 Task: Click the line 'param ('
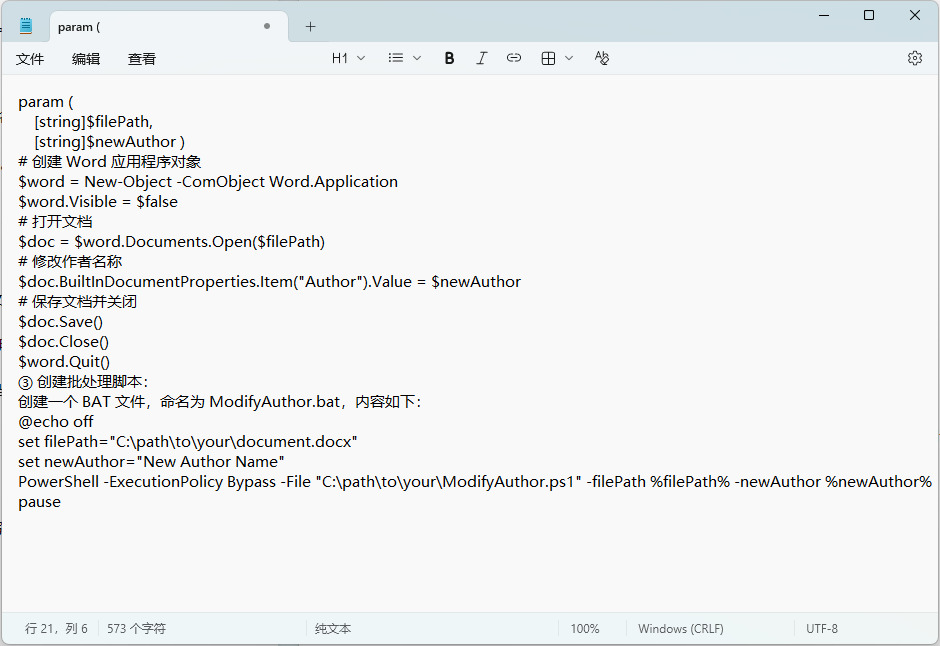[46, 102]
